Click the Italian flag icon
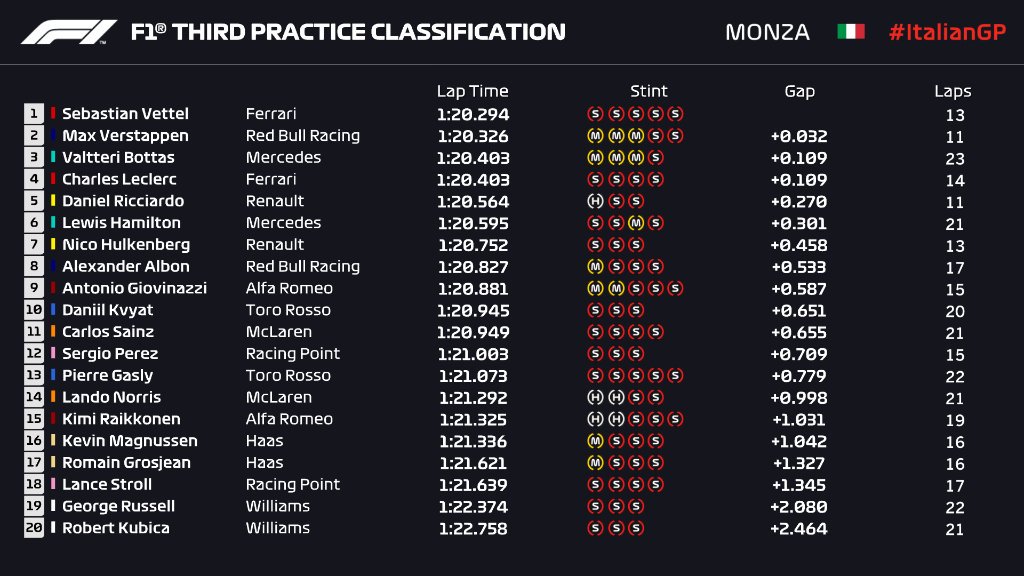The width and height of the screenshot is (1024, 576). coord(850,32)
